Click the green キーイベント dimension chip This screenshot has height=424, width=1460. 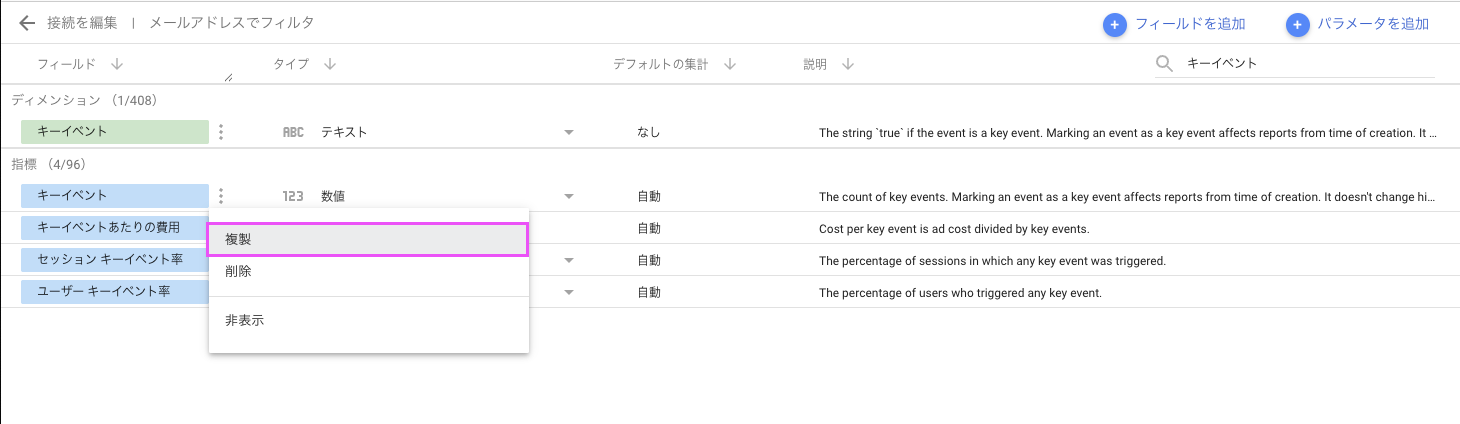click(x=115, y=132)
